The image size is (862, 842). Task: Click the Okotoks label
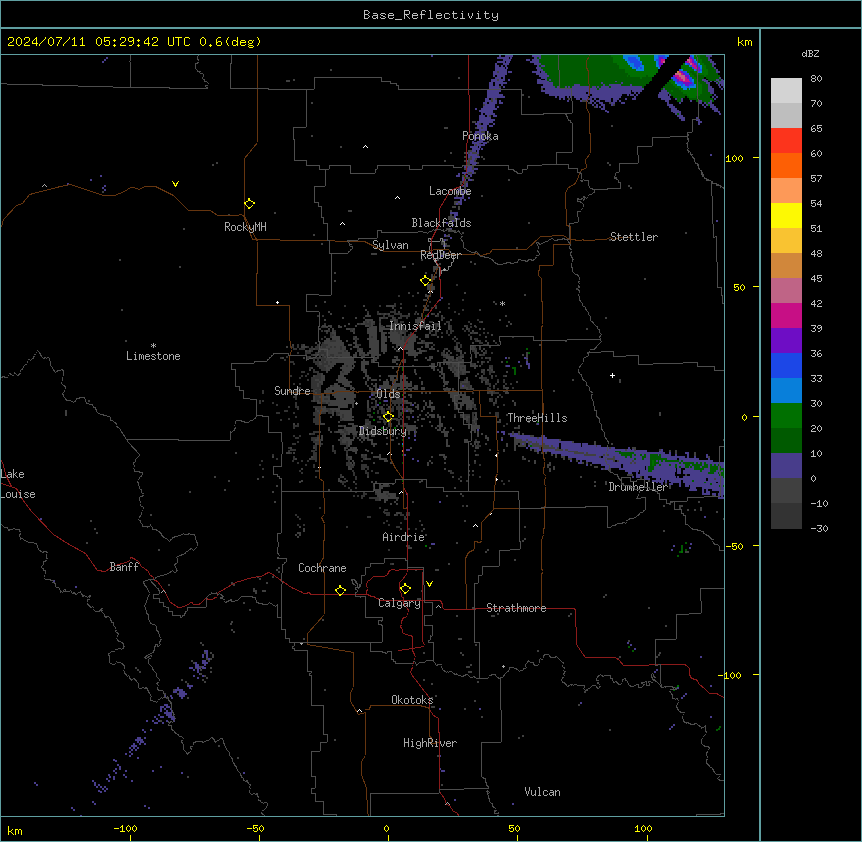[412, 700]
